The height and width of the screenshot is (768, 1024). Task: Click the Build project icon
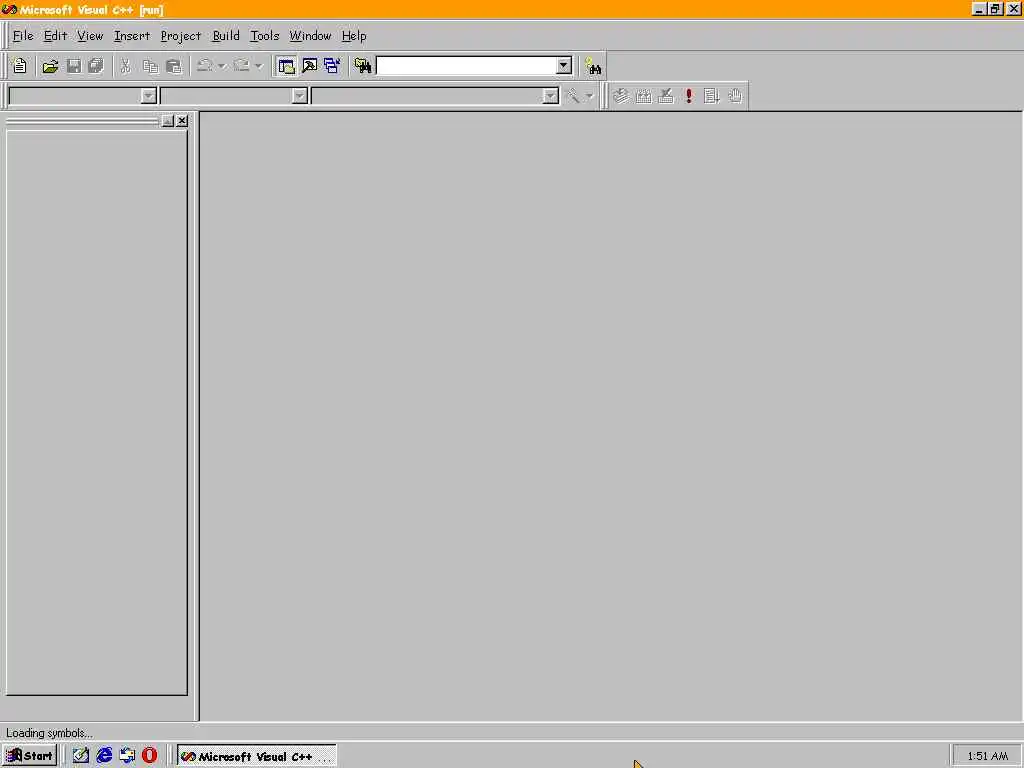(643, 97)
